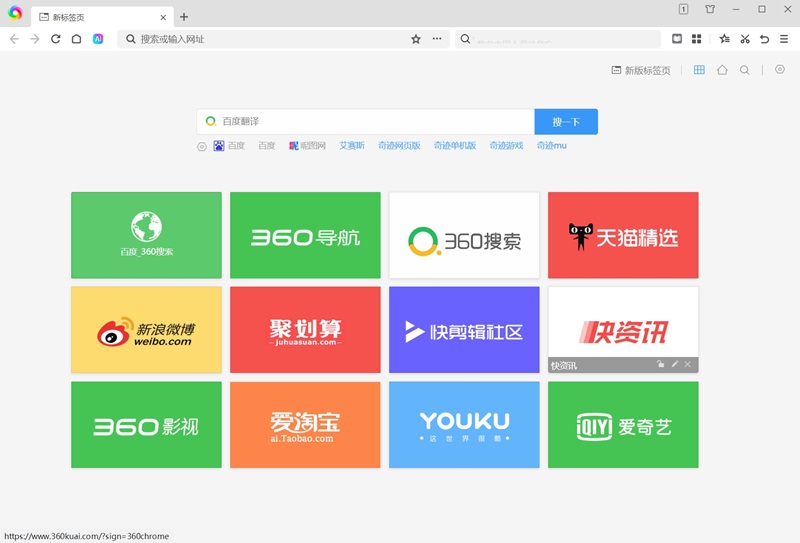Open the 新浪微博 weibo.com tile

146,330
